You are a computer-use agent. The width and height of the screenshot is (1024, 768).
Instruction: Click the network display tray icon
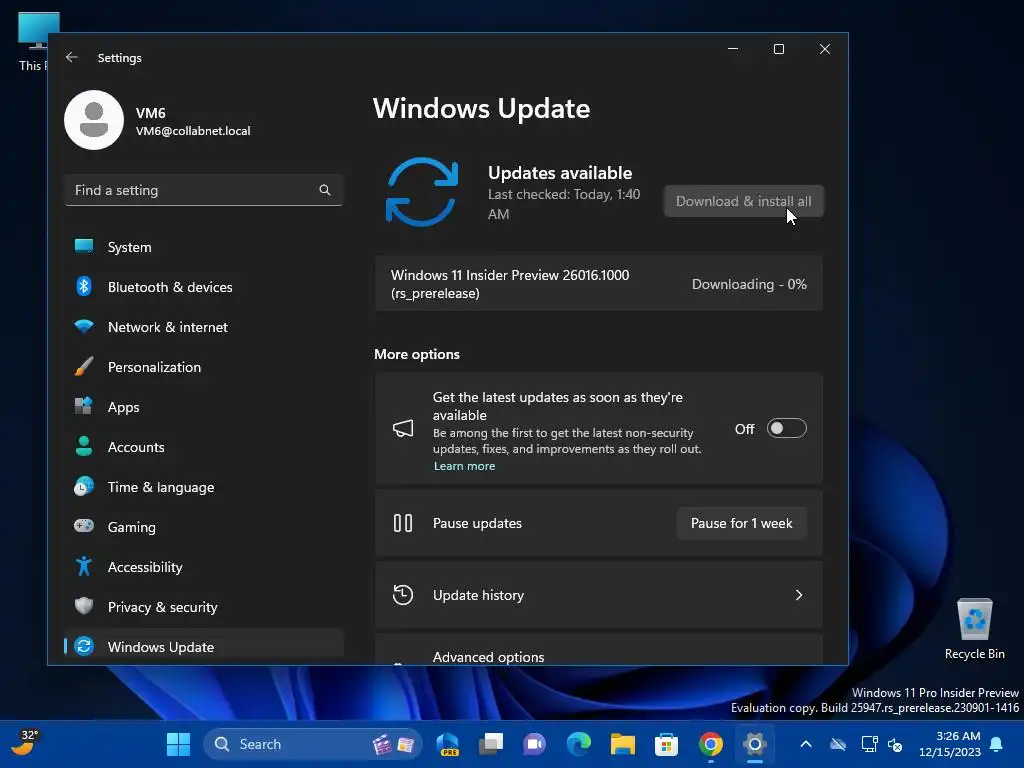pyautogui.click(x=869, y=744)
